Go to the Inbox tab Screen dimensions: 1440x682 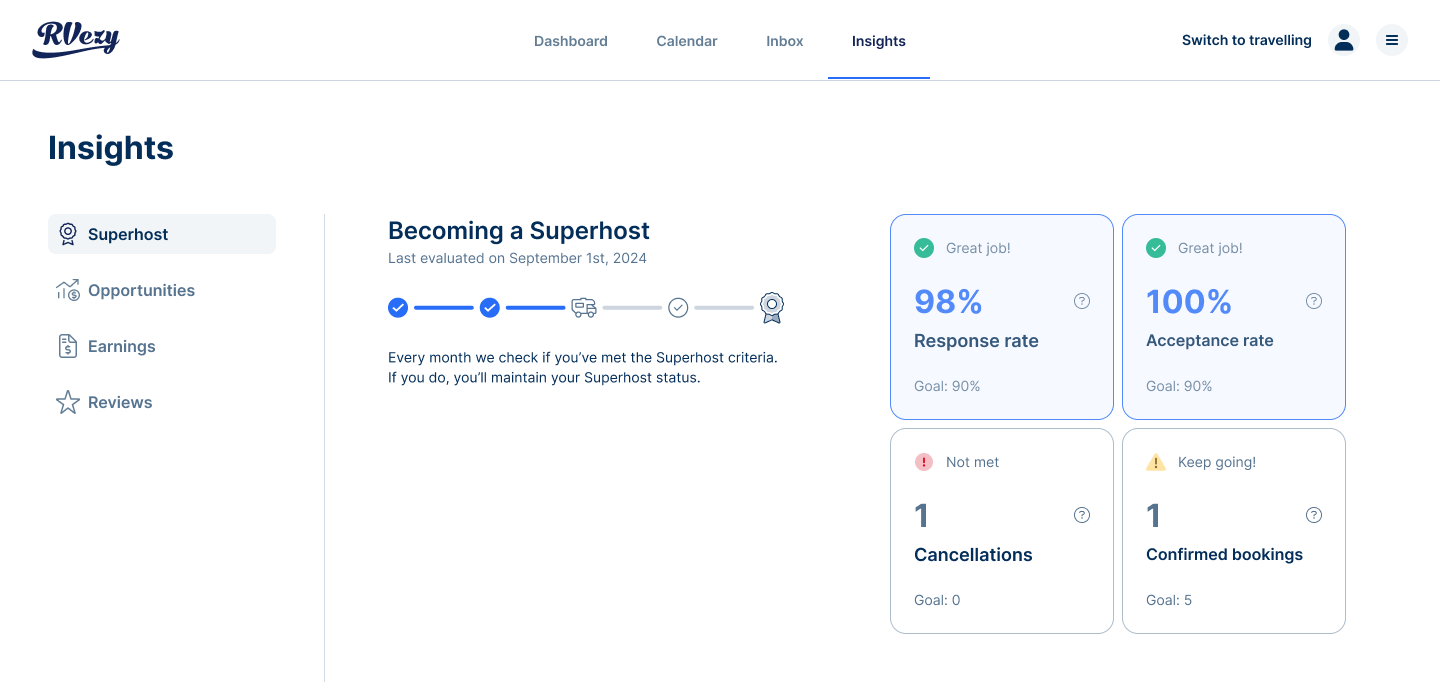[784, 41]
